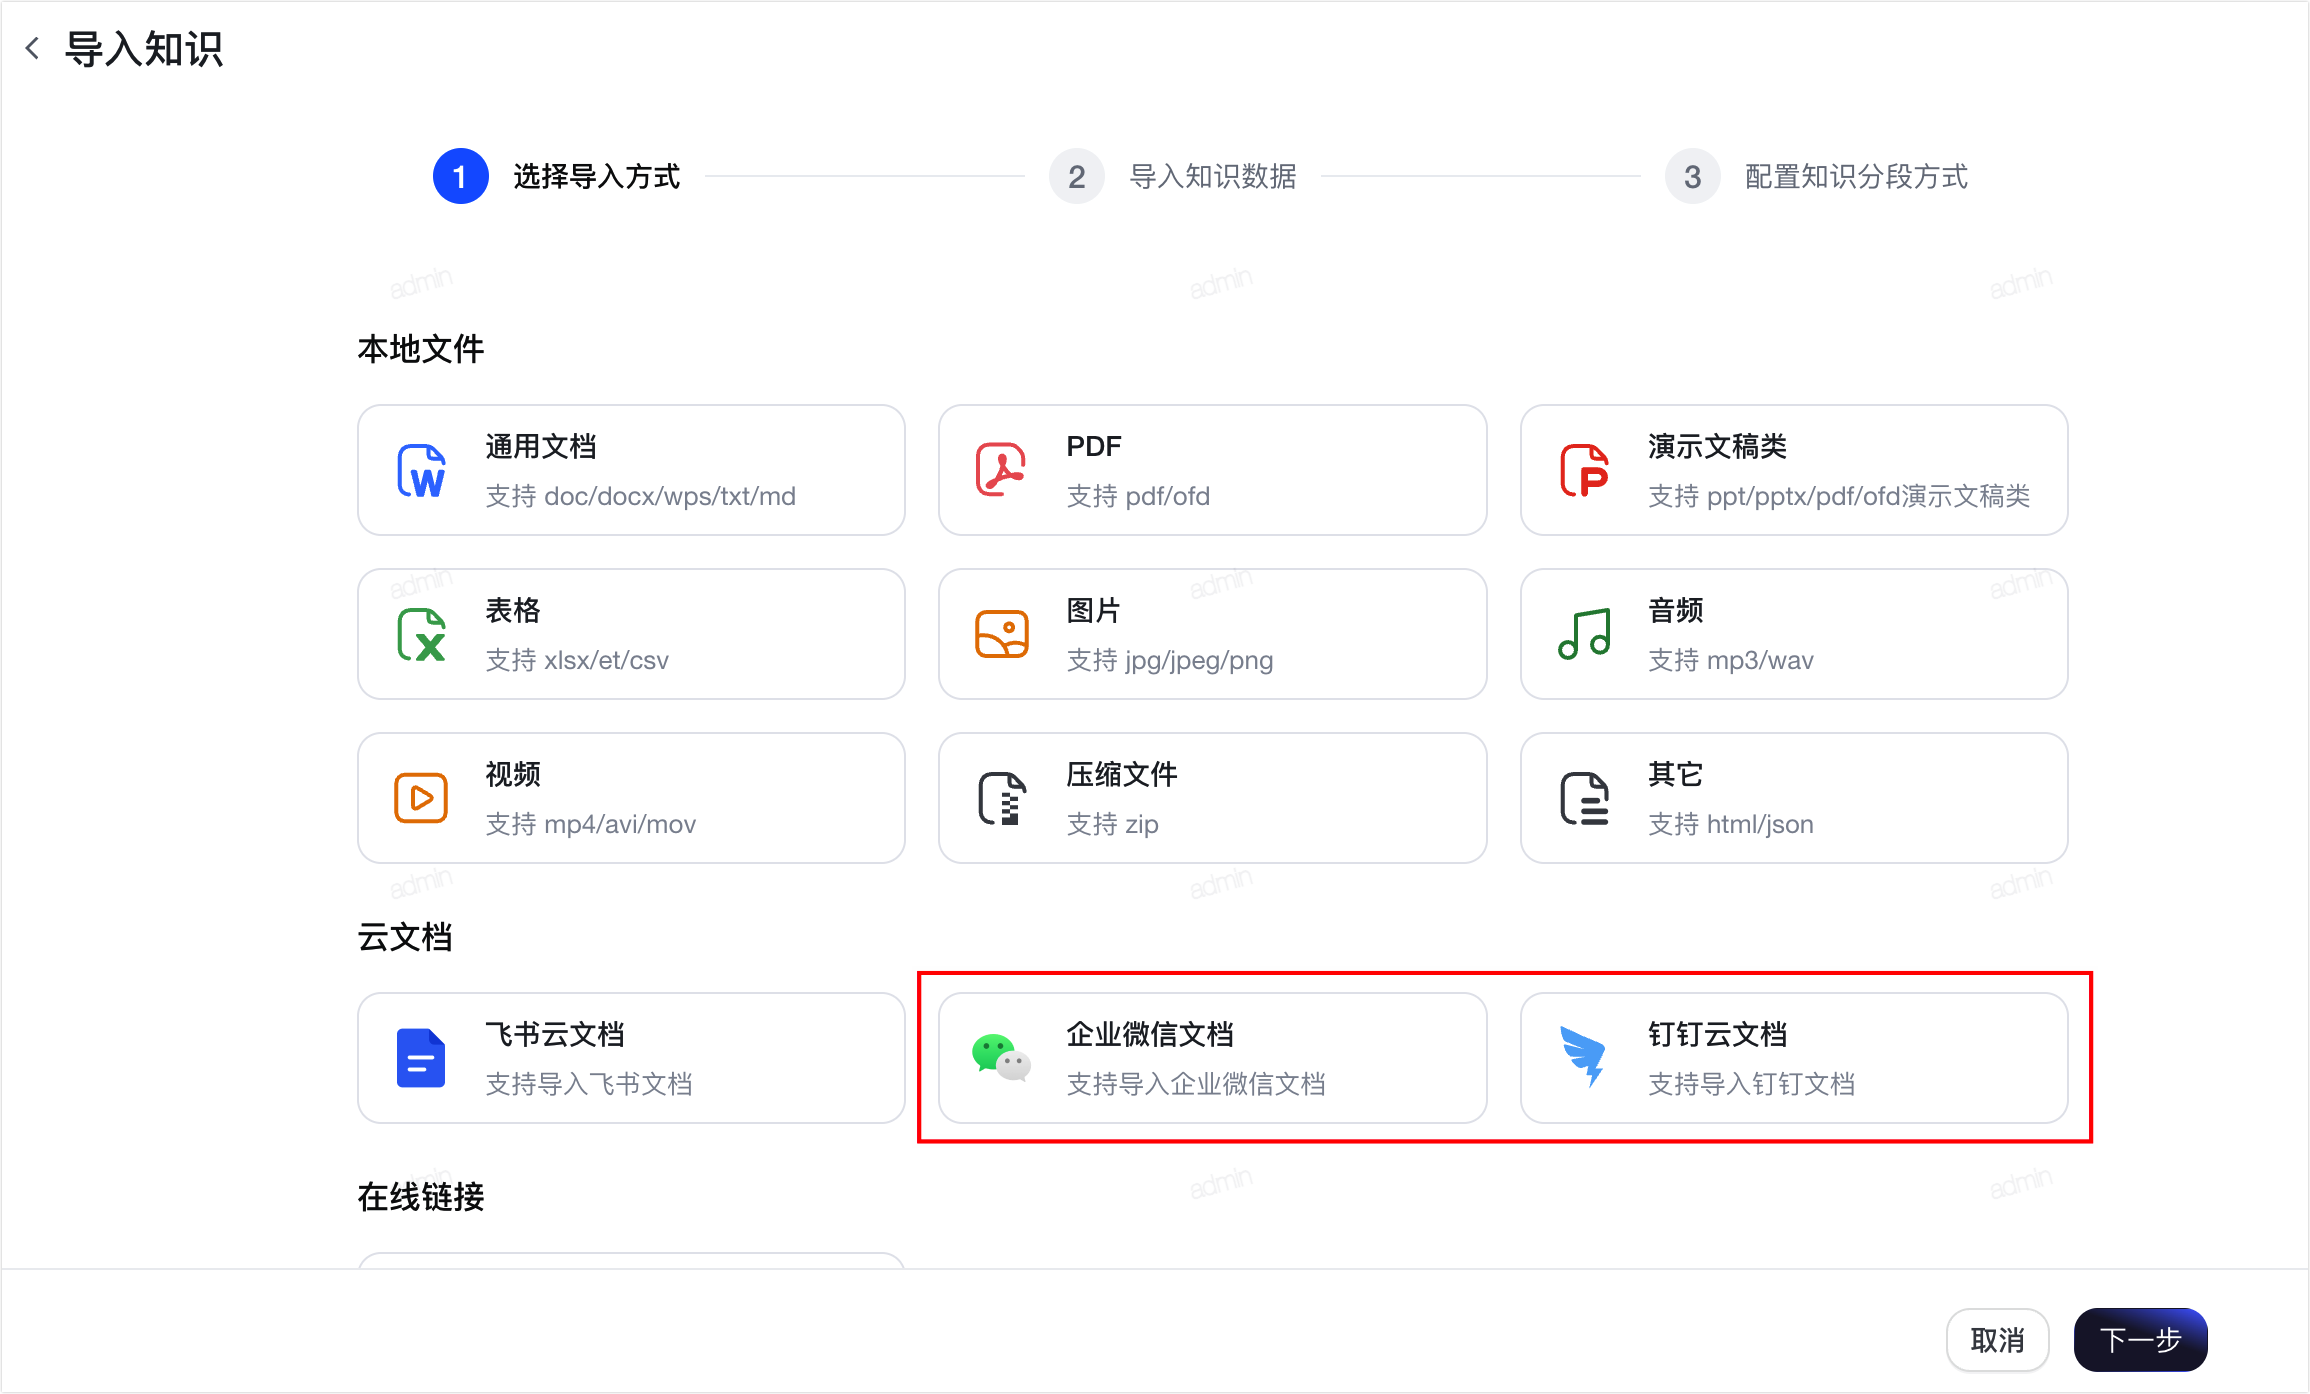Click the blue Word document icon
This screenshot has height=1394, width=2310.
(x=421, y=471)
